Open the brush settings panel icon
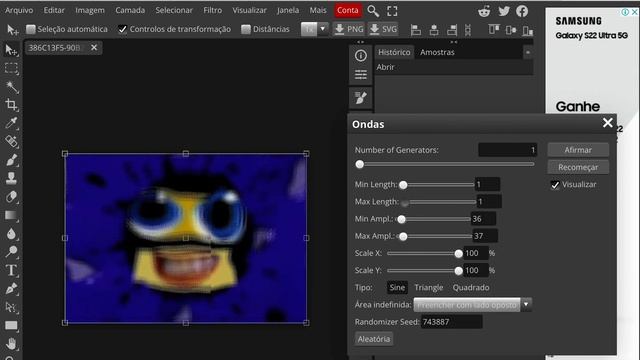Image resolution: width=640 pixels, height=360 pixels. point(360,98)
